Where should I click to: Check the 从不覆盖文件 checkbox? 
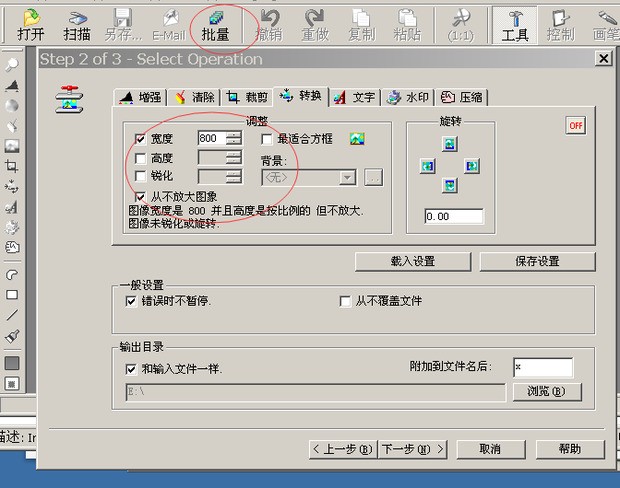pos(345,302)
